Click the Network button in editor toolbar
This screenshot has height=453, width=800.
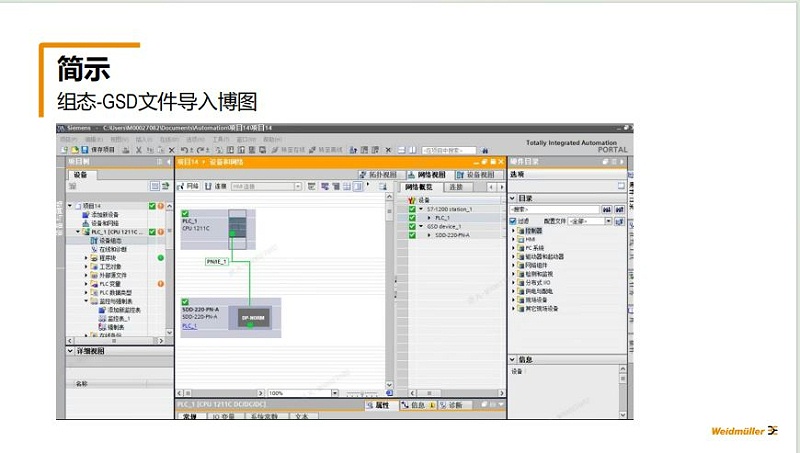point(188,186)
